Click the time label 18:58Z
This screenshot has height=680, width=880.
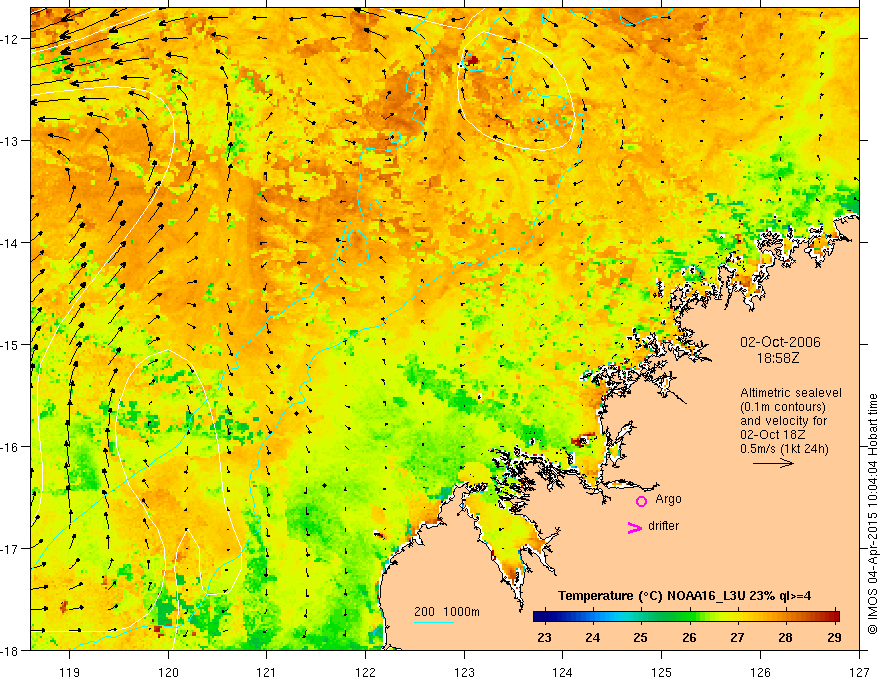[778, 357]
